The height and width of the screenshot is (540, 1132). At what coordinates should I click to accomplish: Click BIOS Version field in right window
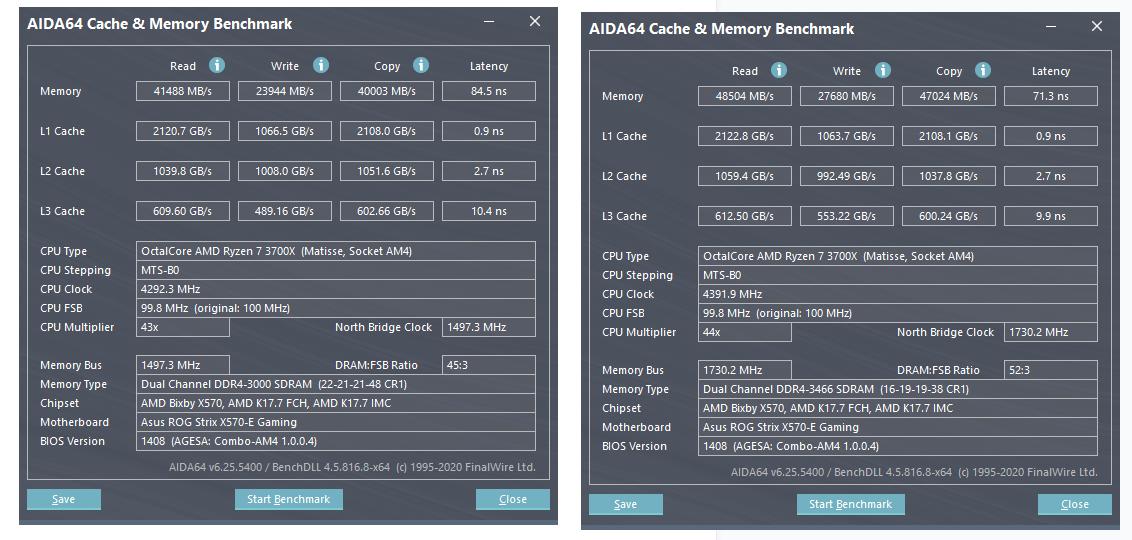click(x=898, y=446)
